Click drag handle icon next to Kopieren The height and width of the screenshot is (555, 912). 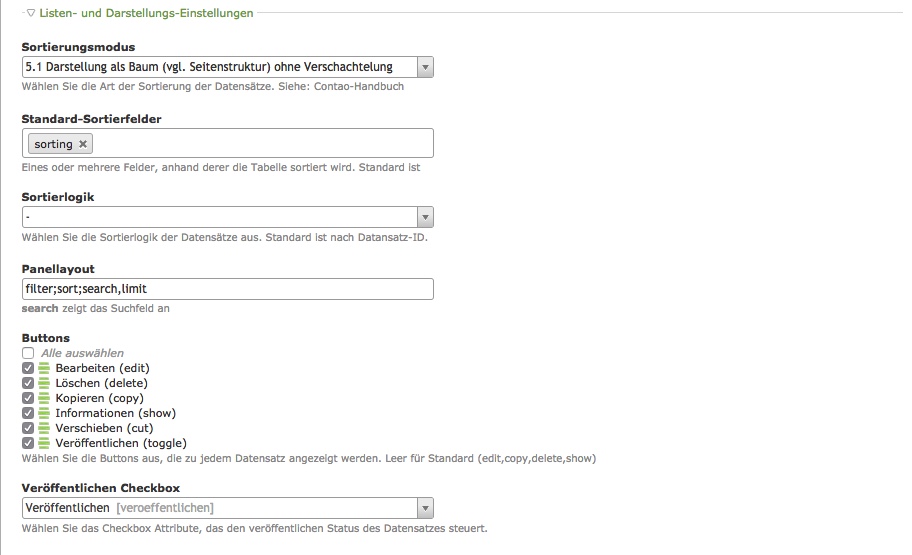44,398
